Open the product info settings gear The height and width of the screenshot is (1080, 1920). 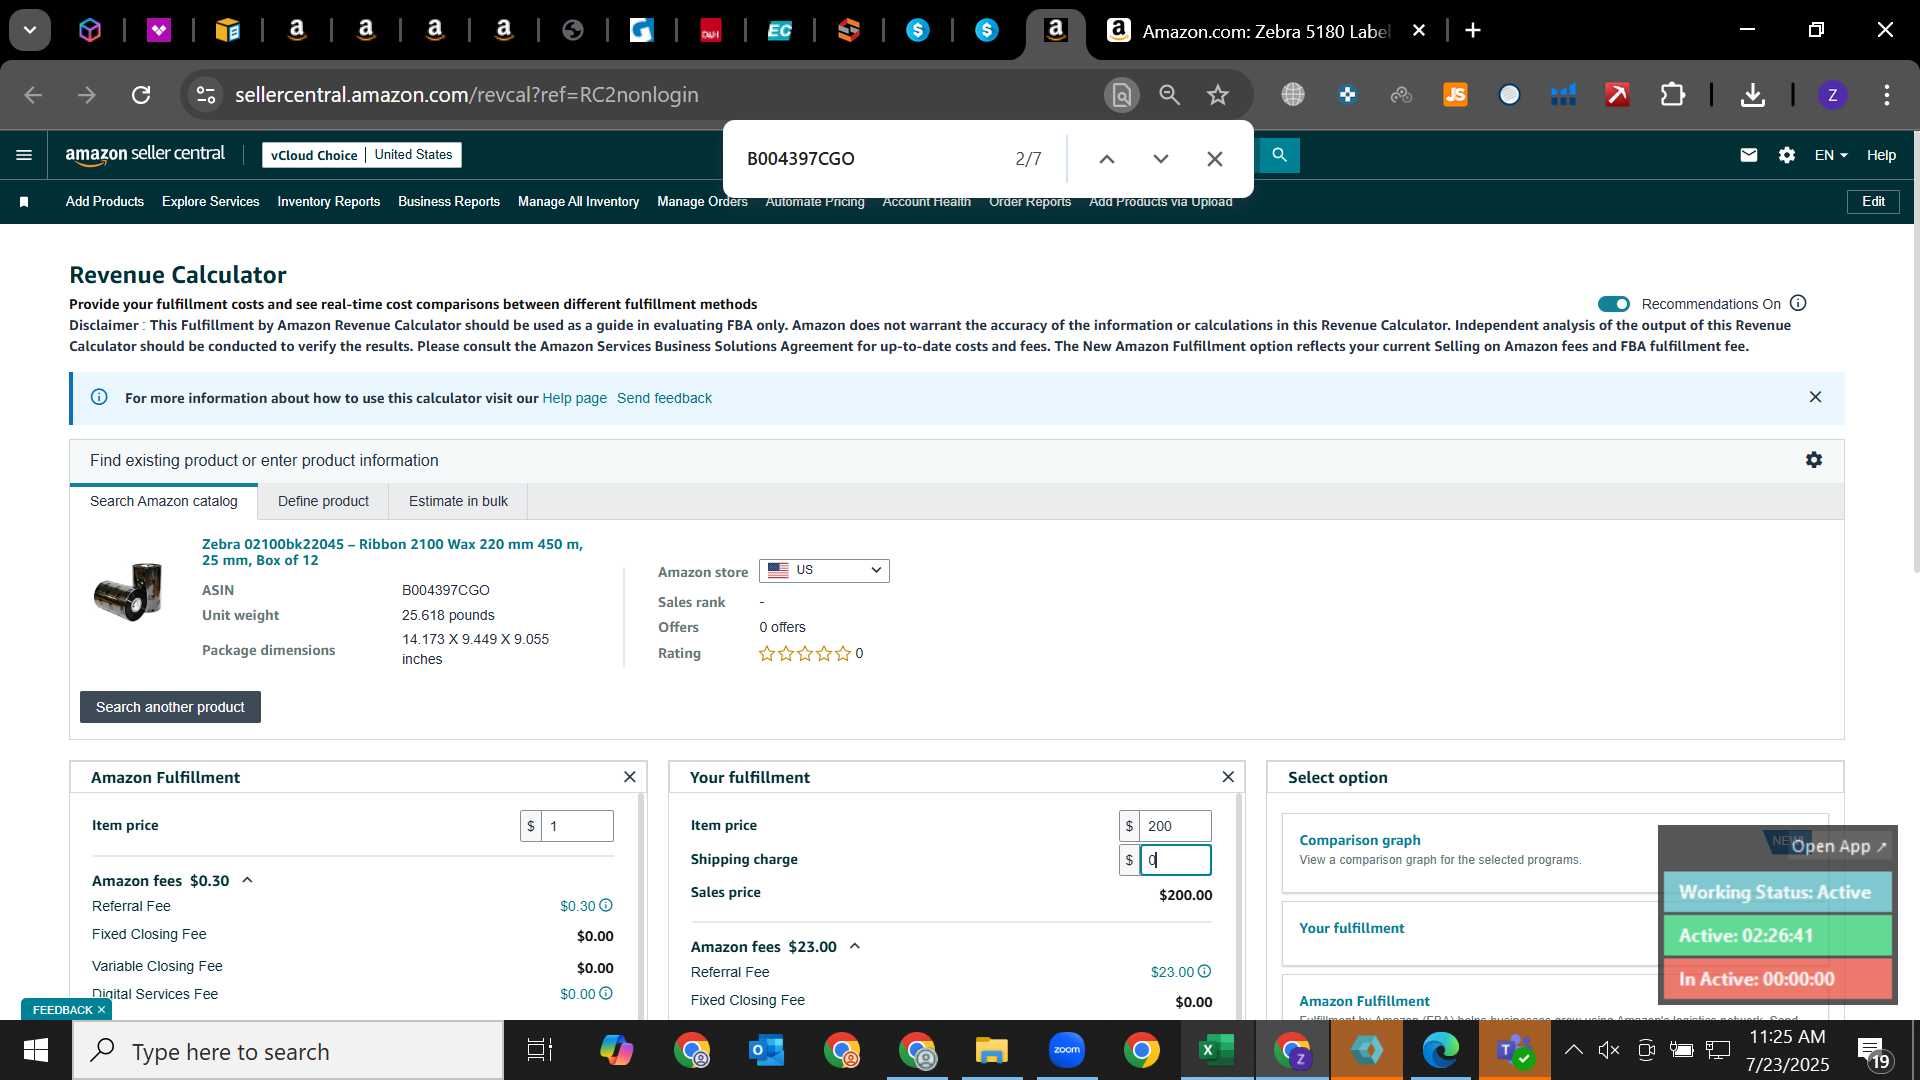pos(1814,460)
